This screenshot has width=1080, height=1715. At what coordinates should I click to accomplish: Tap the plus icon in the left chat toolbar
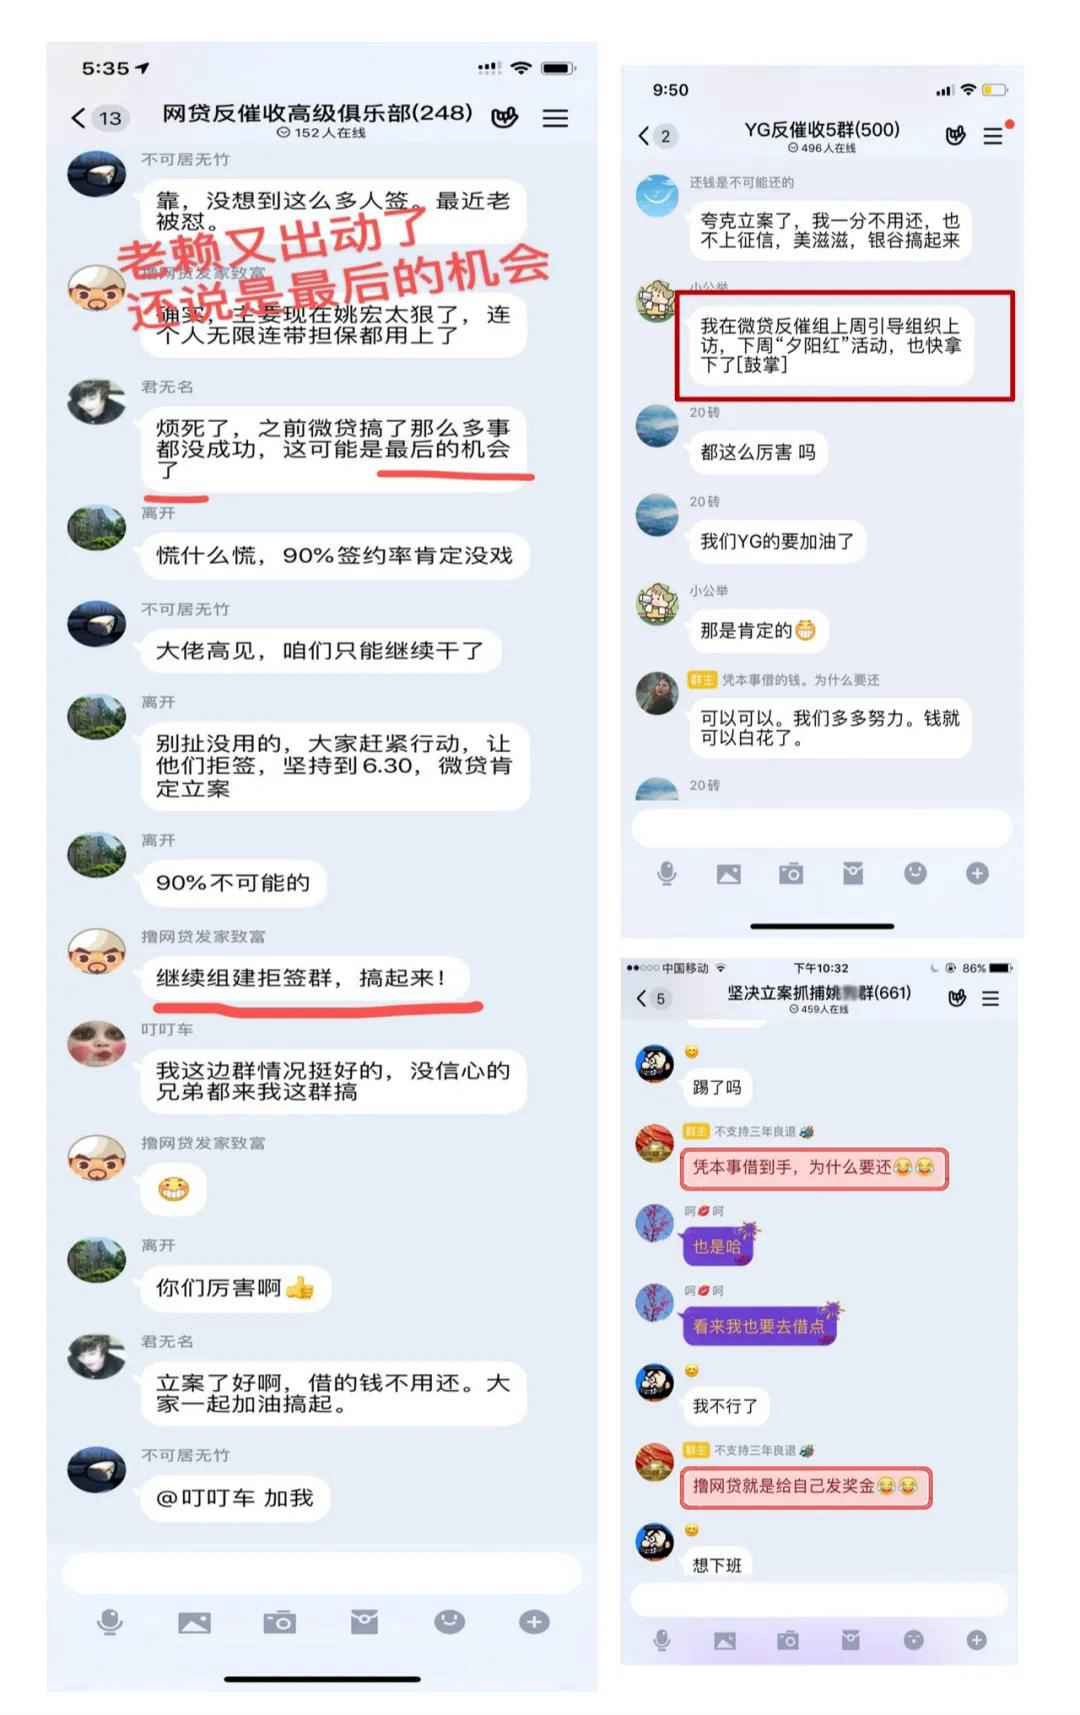pos(534,1622)
